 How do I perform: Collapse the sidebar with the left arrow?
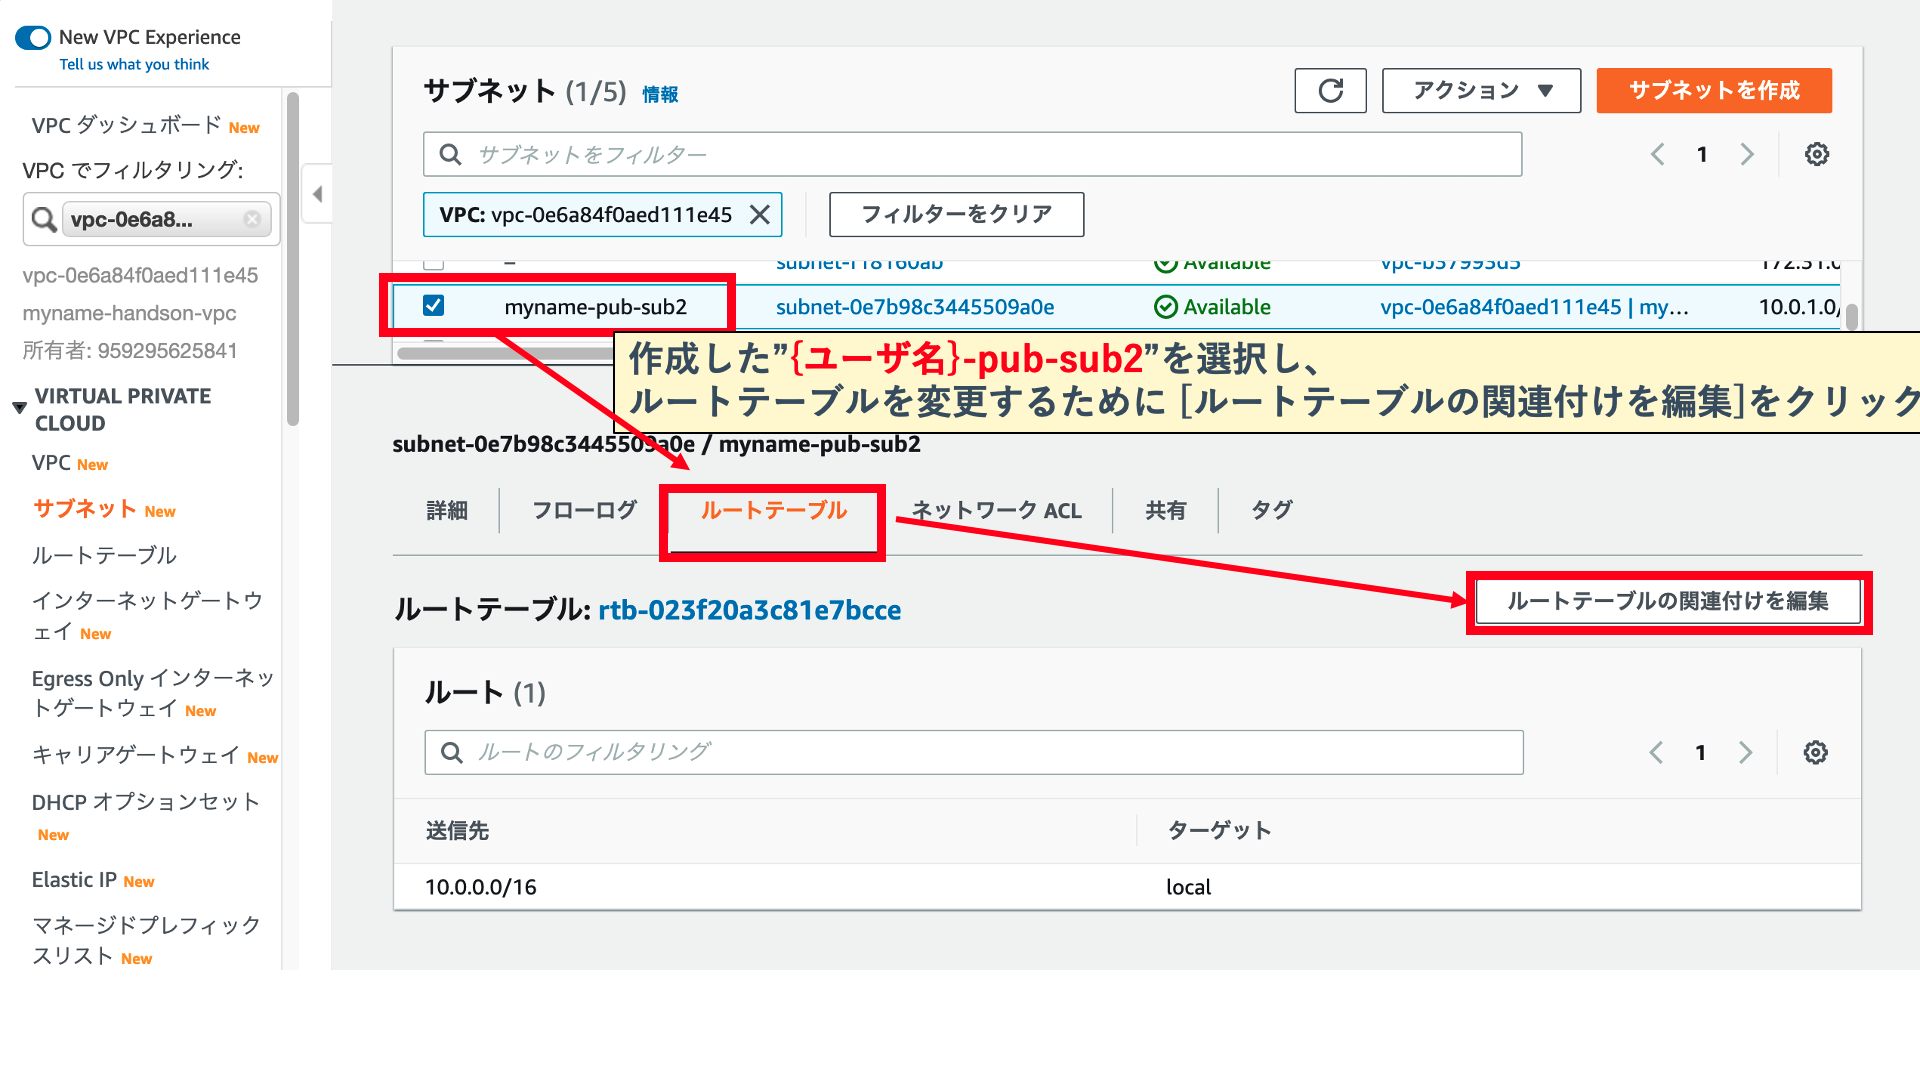tap(317, 193)
